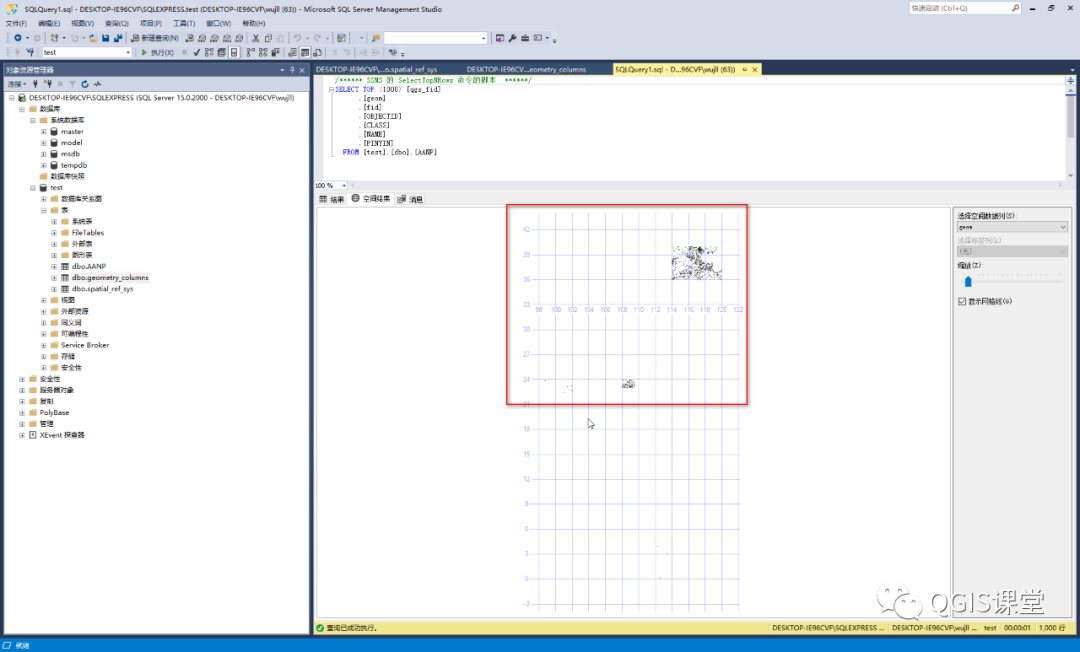1080x652 pixels.
Task: Switch to the 结果 results tab
Action: click(x=331, y=199)
